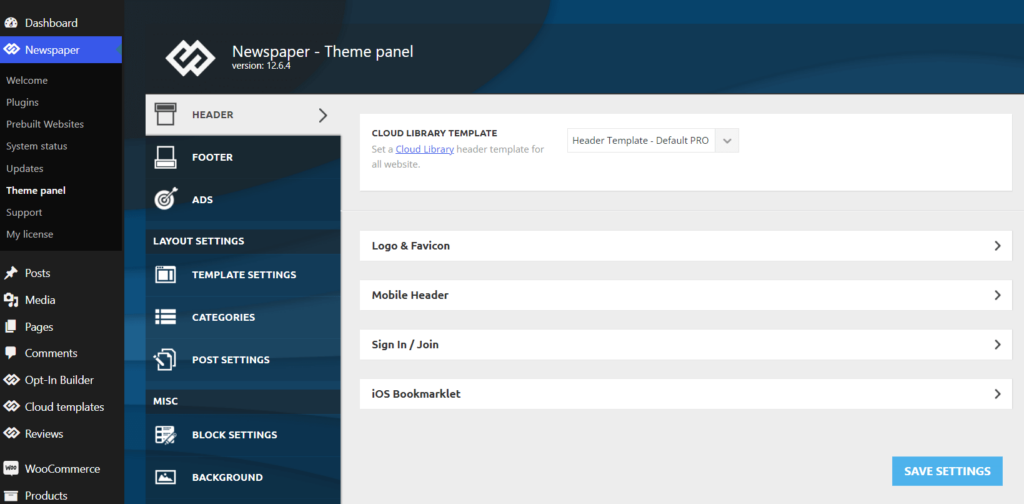Go to Media in admin menu
This screenshot has height=504, width=1024.
(61, 300)
